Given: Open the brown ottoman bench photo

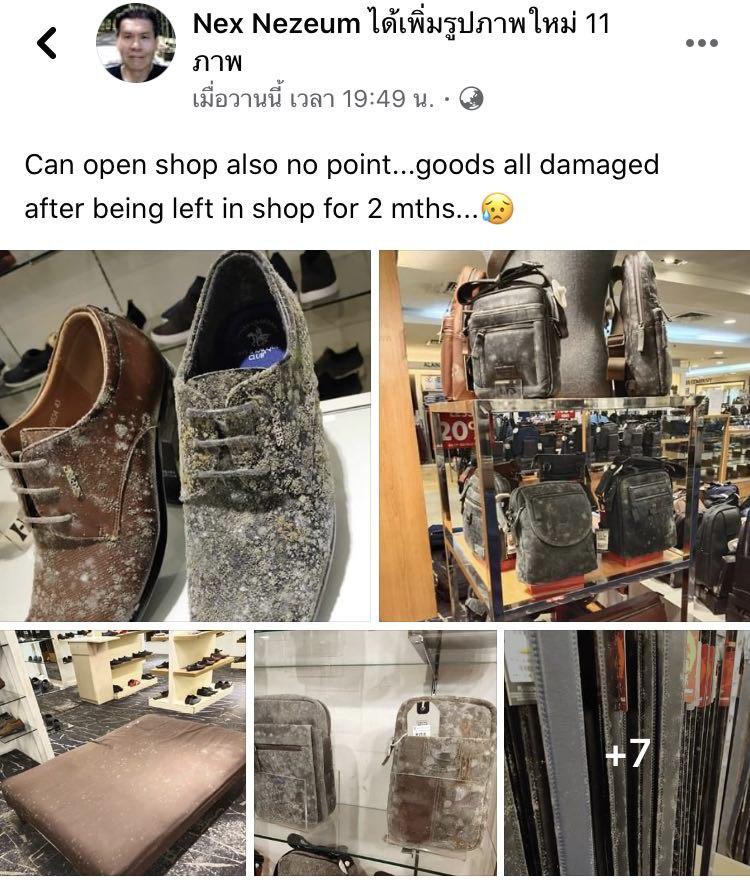Looking at the screenshot, I should point(123,753).
